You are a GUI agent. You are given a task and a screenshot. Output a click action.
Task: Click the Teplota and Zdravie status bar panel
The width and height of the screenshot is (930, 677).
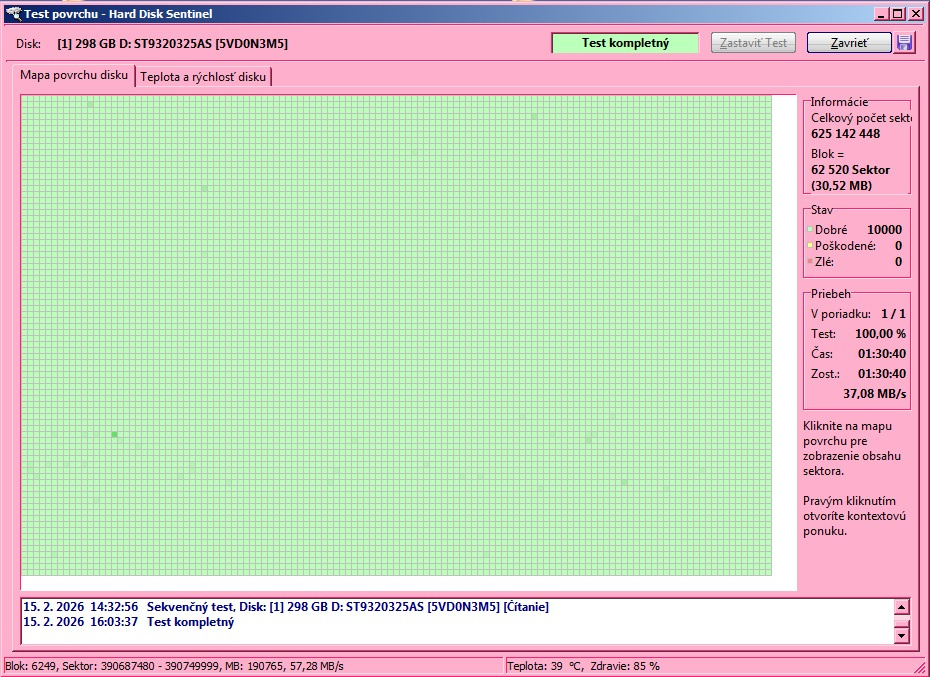[x=583, y=666]
